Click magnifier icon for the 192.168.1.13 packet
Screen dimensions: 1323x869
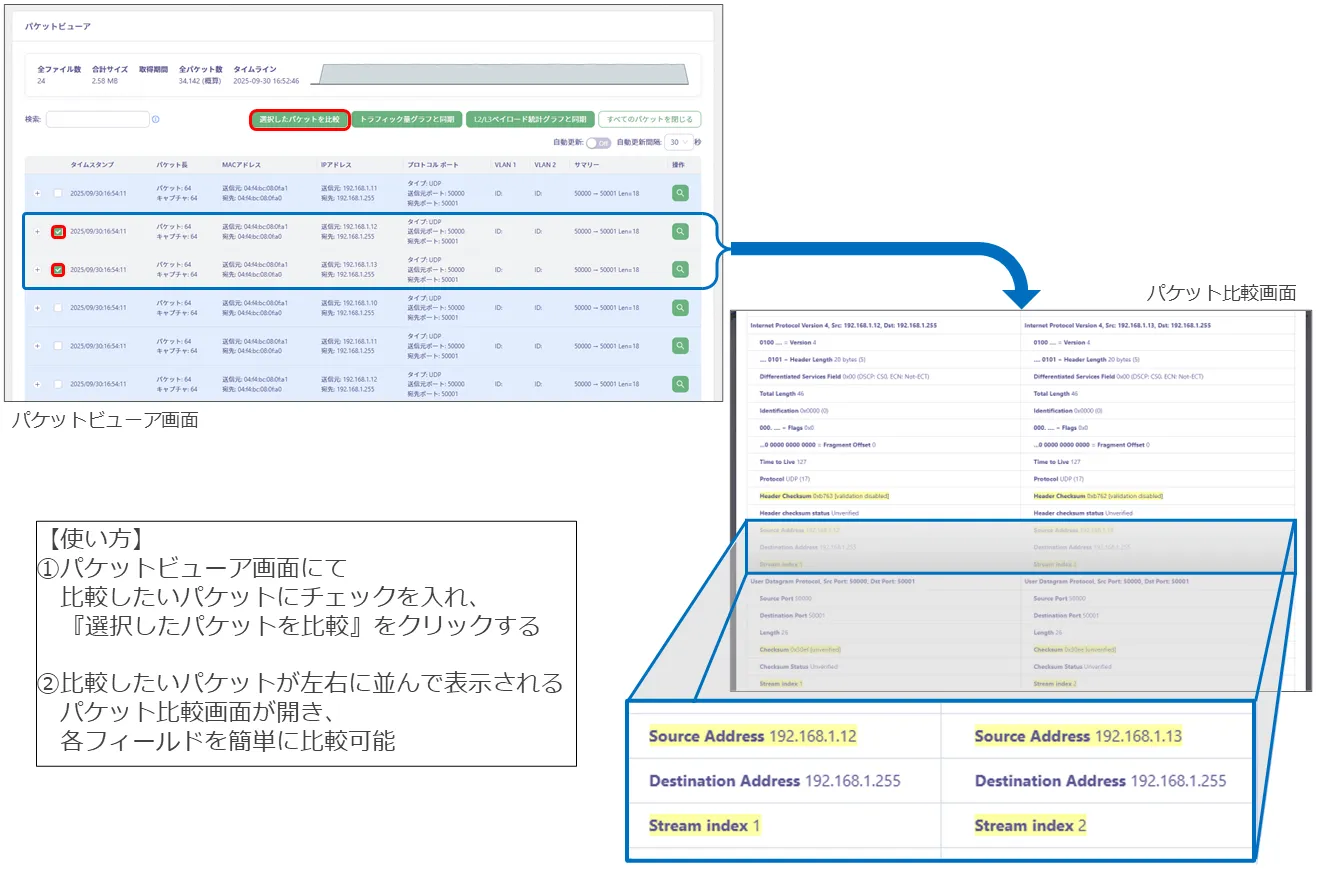coord(680,269)
